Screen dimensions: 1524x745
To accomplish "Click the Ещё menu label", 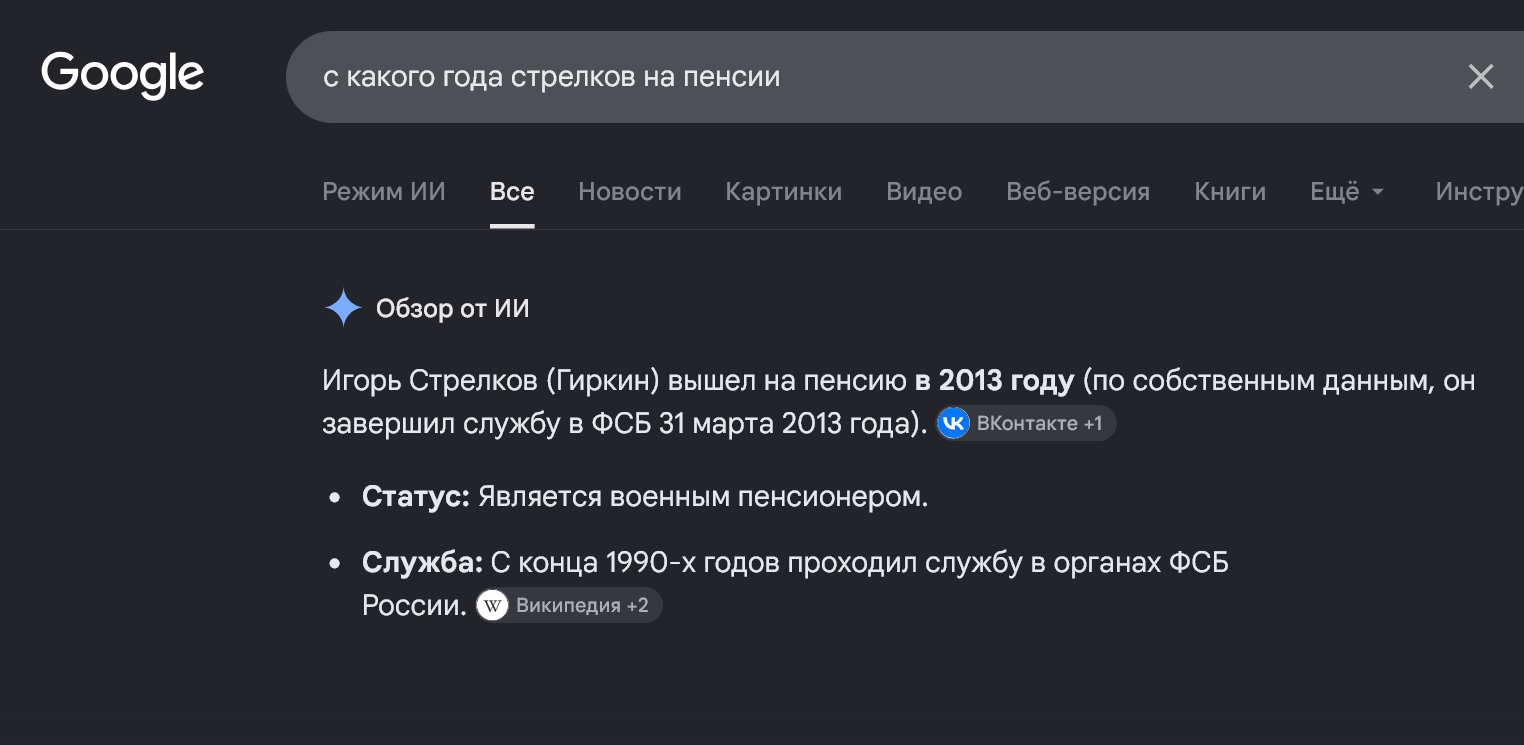I will point(1335,191).
